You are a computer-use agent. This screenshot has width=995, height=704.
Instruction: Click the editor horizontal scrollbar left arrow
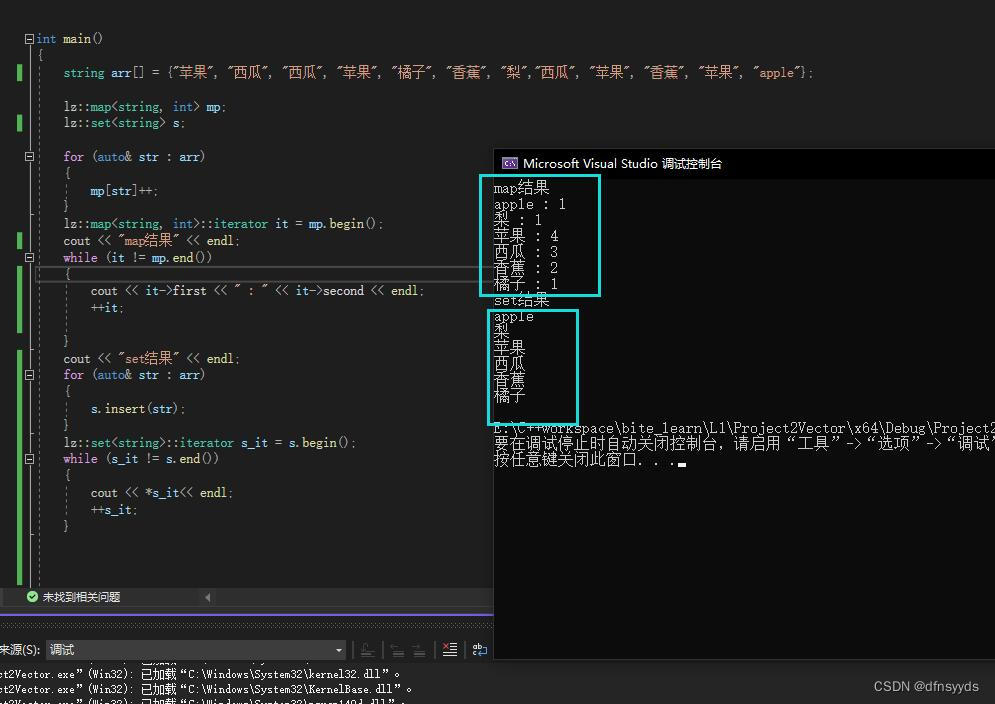coord(208,597)
